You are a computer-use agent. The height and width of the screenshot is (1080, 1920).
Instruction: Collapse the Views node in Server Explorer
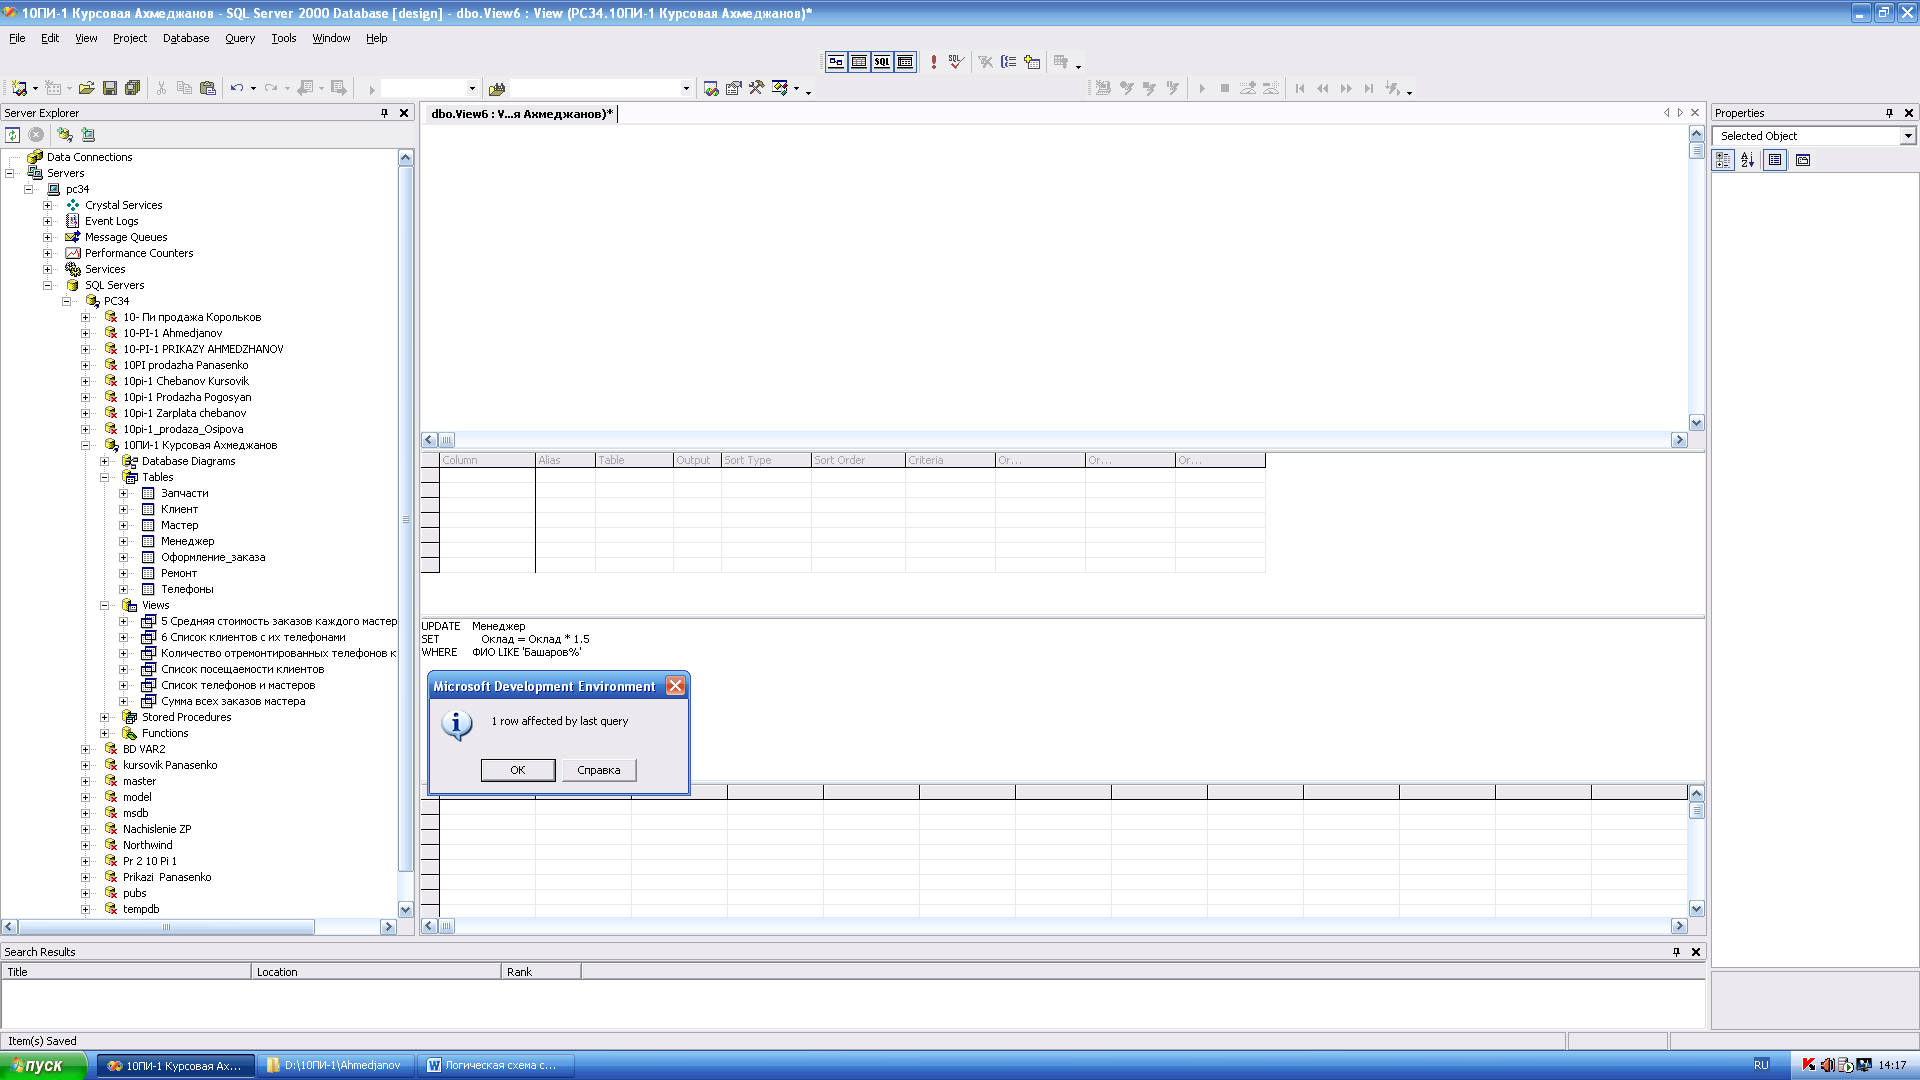[x=105, y=605]
